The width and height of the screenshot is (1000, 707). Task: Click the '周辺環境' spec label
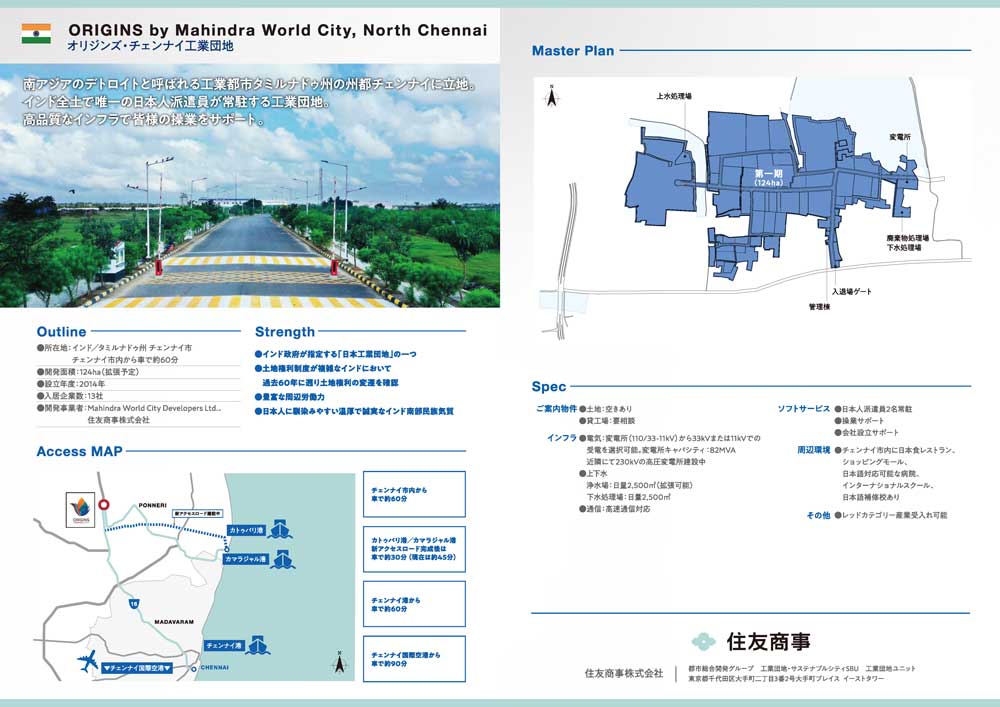(x=814, y=450)
